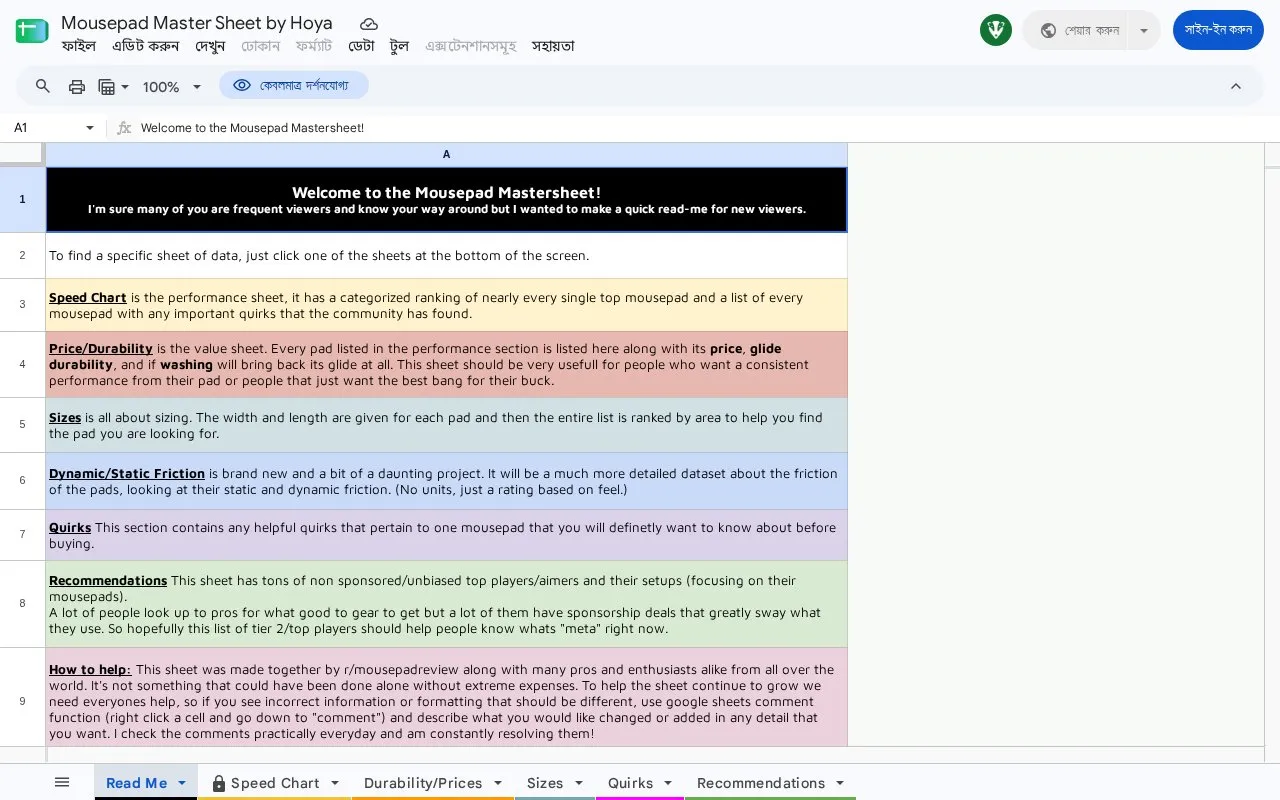Select row 5 header
1280x800 pixels.
(x=22, y=424)
